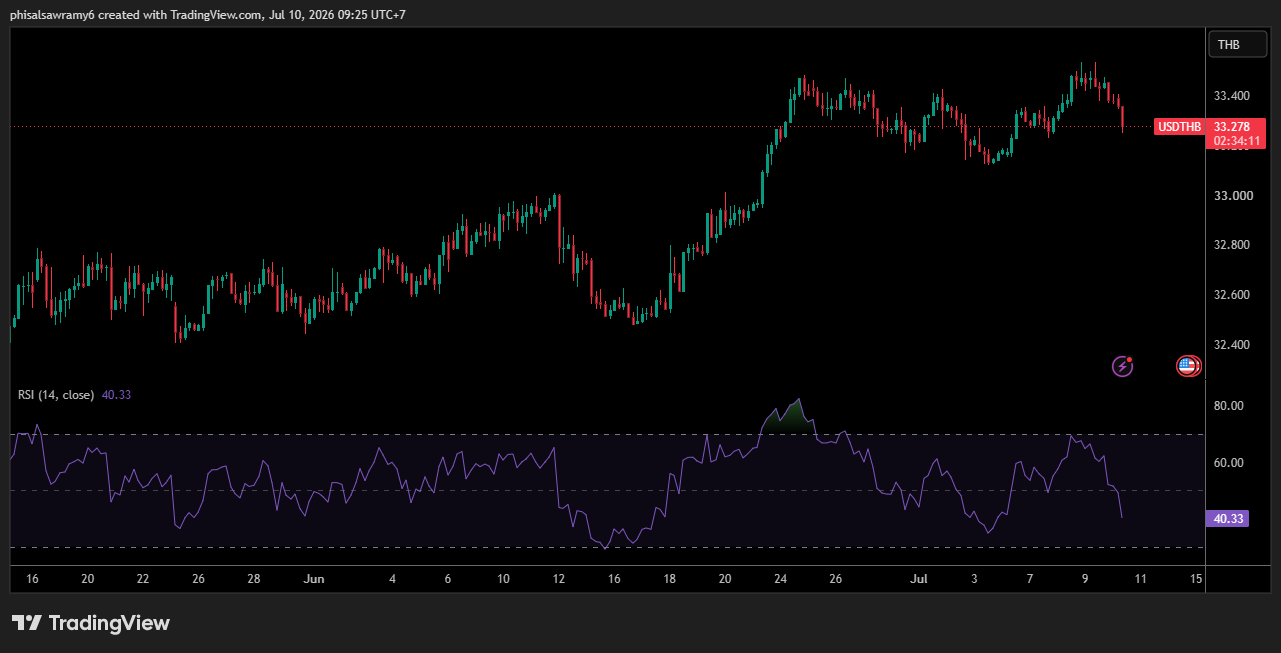Image resolution: width=1281 pixels, height=653 pixels.
Task: Click date marker 15 at the time axis end
Action: click(1196, 579)
